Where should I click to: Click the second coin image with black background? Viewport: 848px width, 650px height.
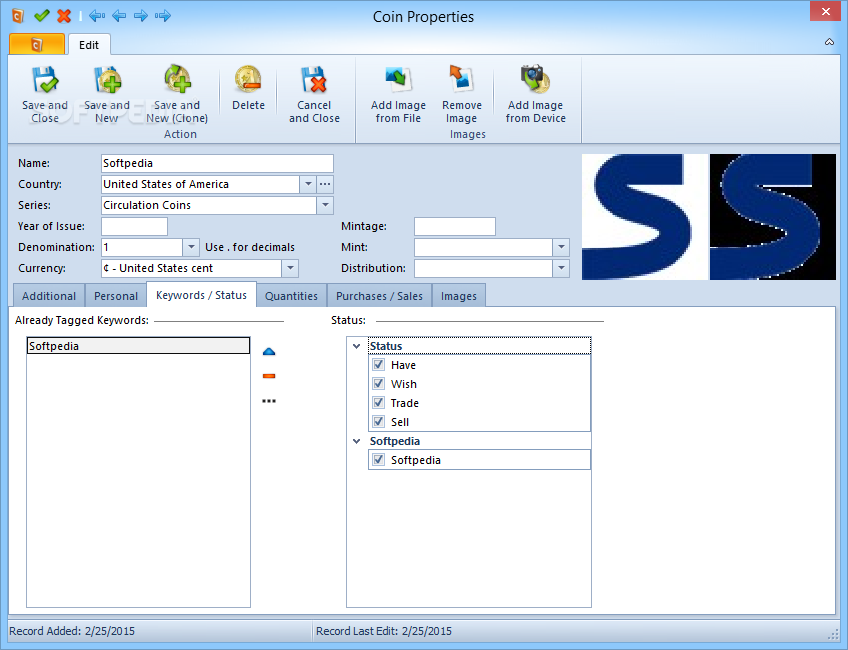pos(773,217)
